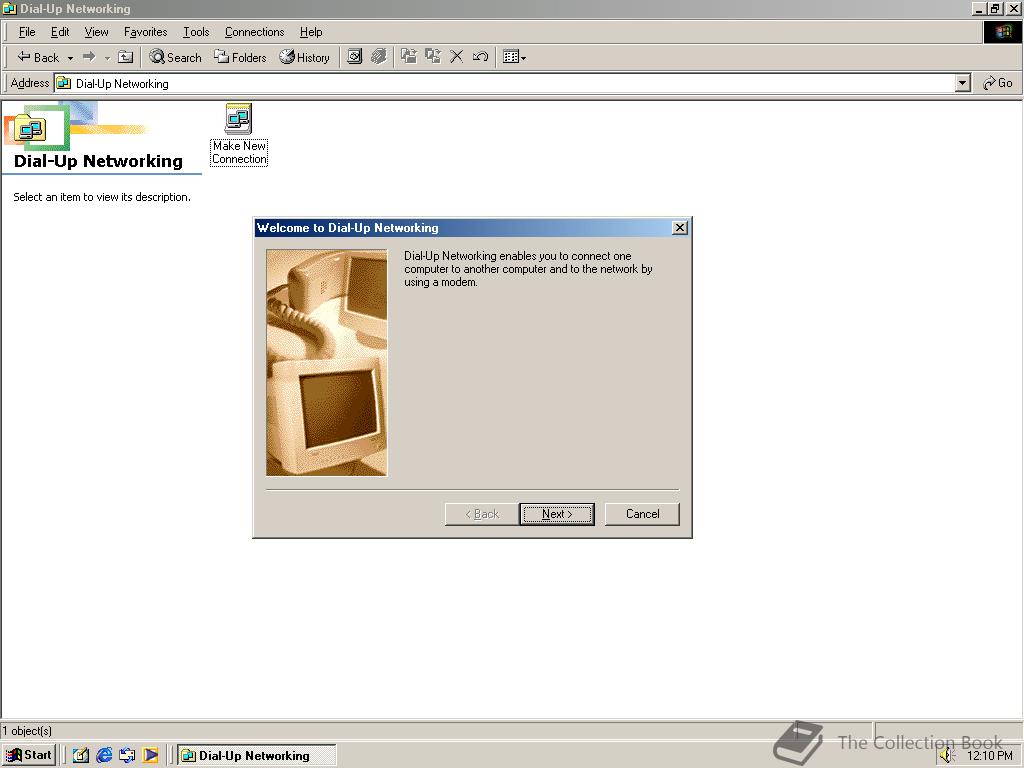Click the modem and monitors wizard image
The width and height of the screenshot is (1024, 768).
pyautogui.click(x=327, y=362)
